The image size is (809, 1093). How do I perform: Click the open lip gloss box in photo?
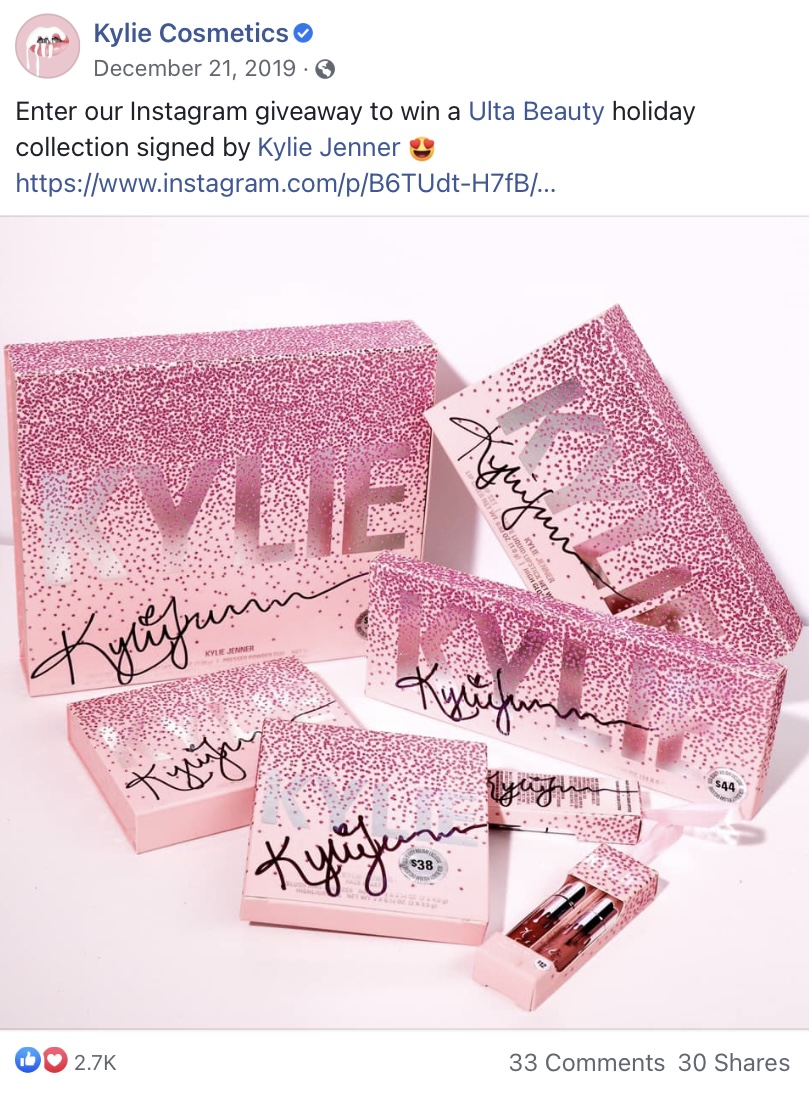point(564,927)
